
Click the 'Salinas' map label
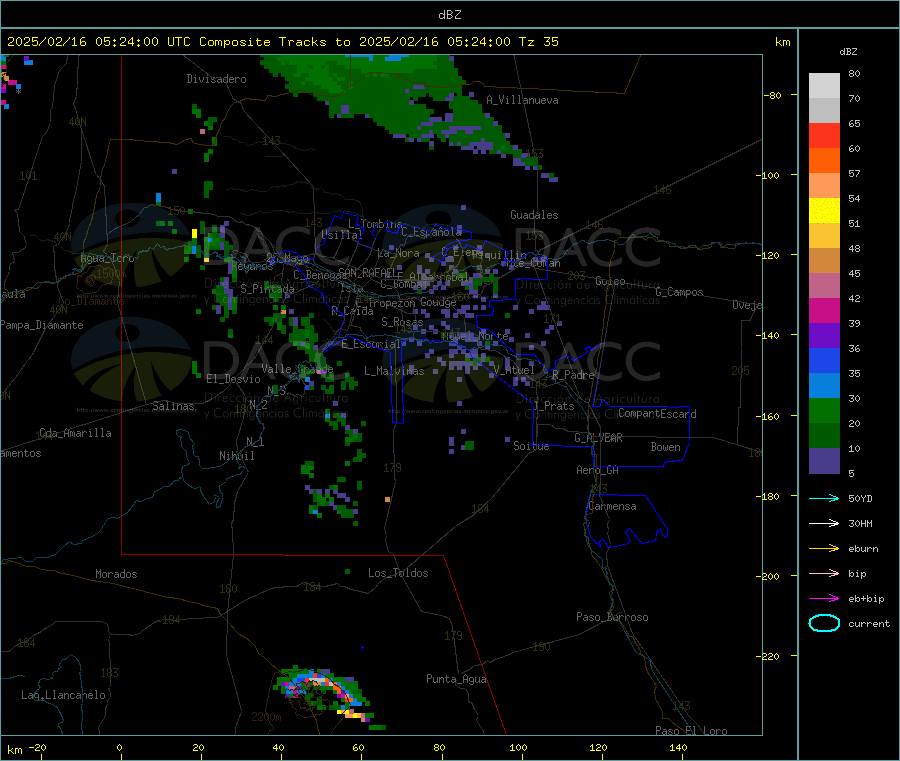click(173, 406)
